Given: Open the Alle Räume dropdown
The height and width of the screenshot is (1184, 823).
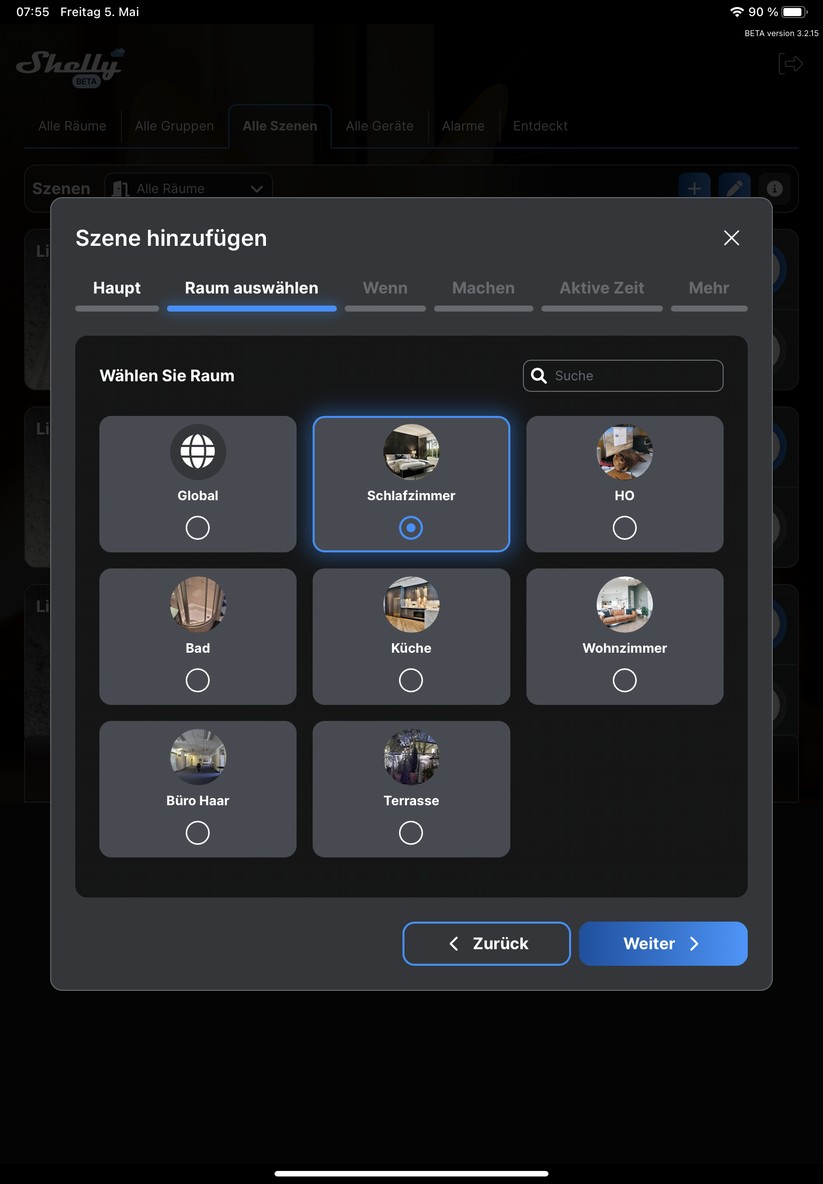Looking at the screenshot, I should point(189,188).
